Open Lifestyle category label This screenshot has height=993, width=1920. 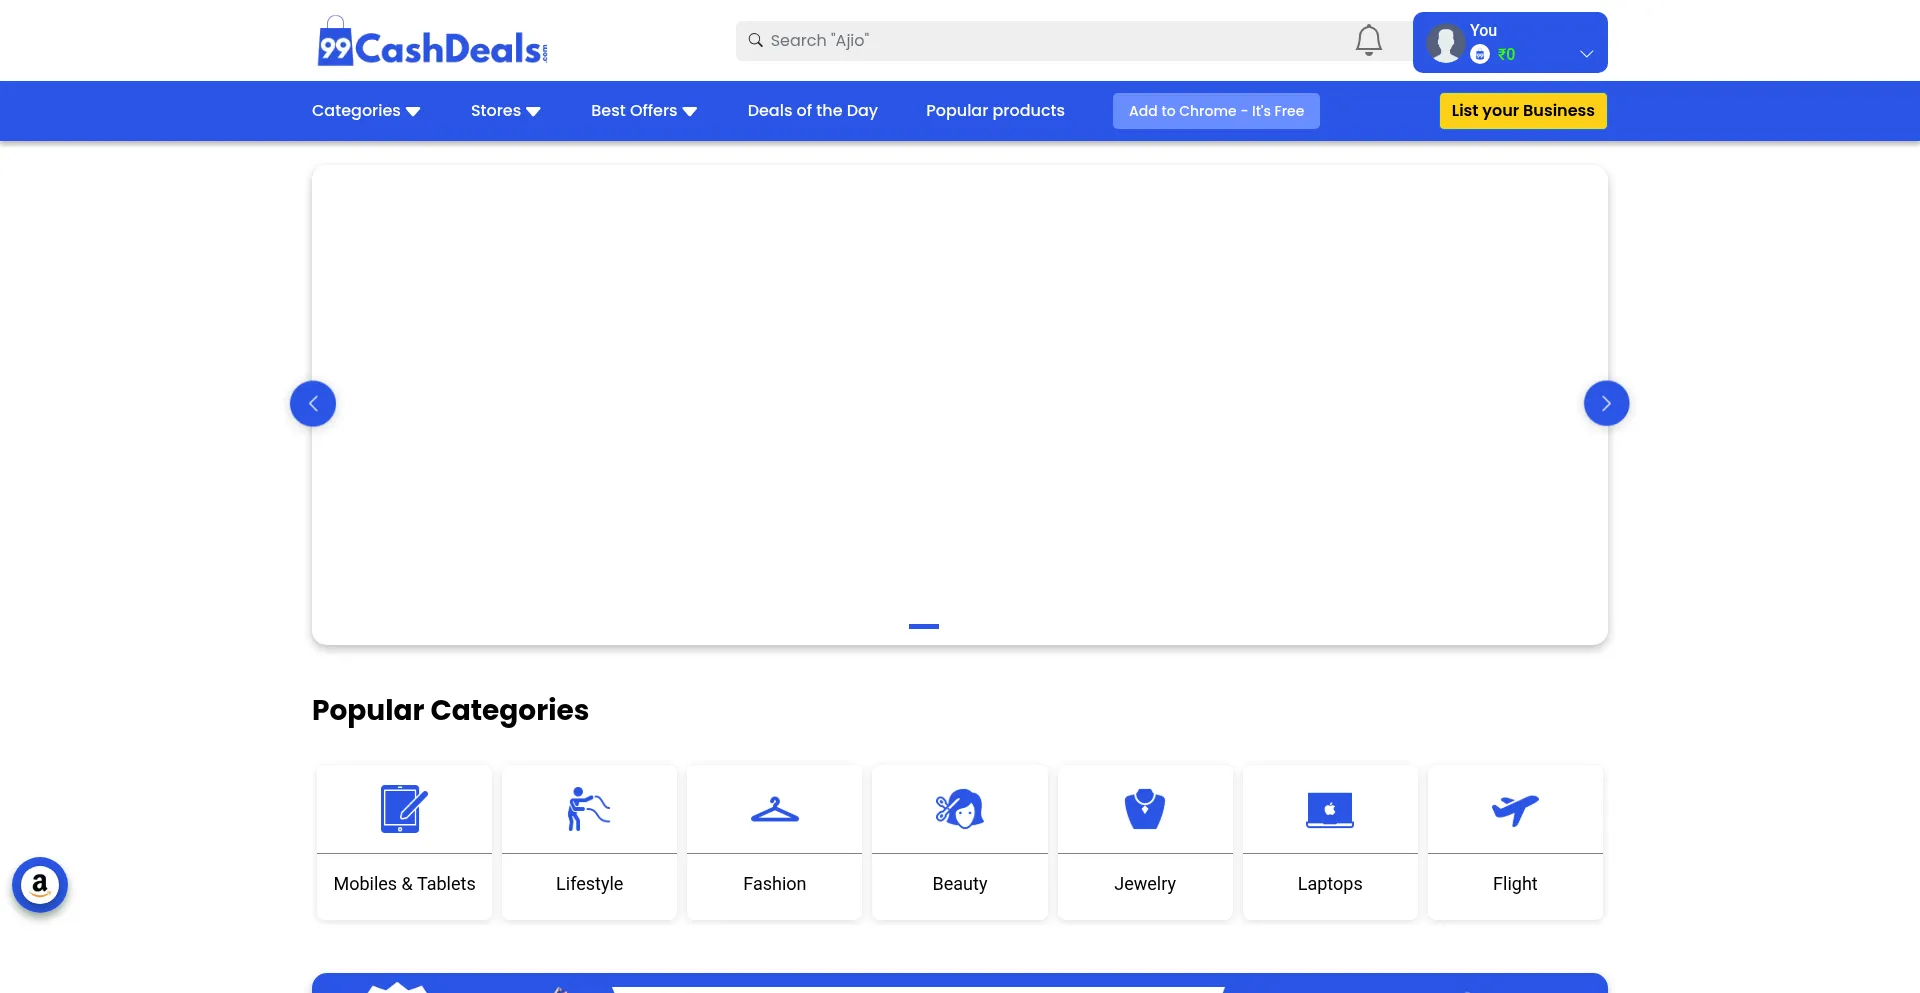[589, 884]
